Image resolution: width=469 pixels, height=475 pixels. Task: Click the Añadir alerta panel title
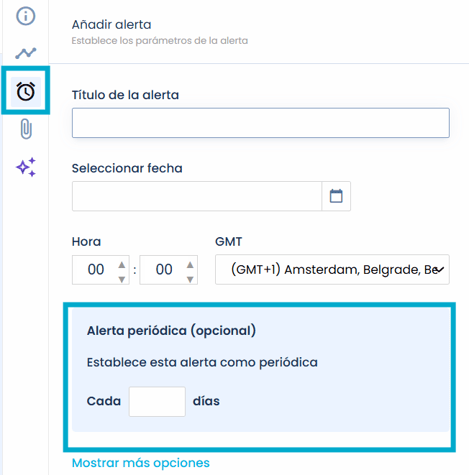click(x=111, y=25)
